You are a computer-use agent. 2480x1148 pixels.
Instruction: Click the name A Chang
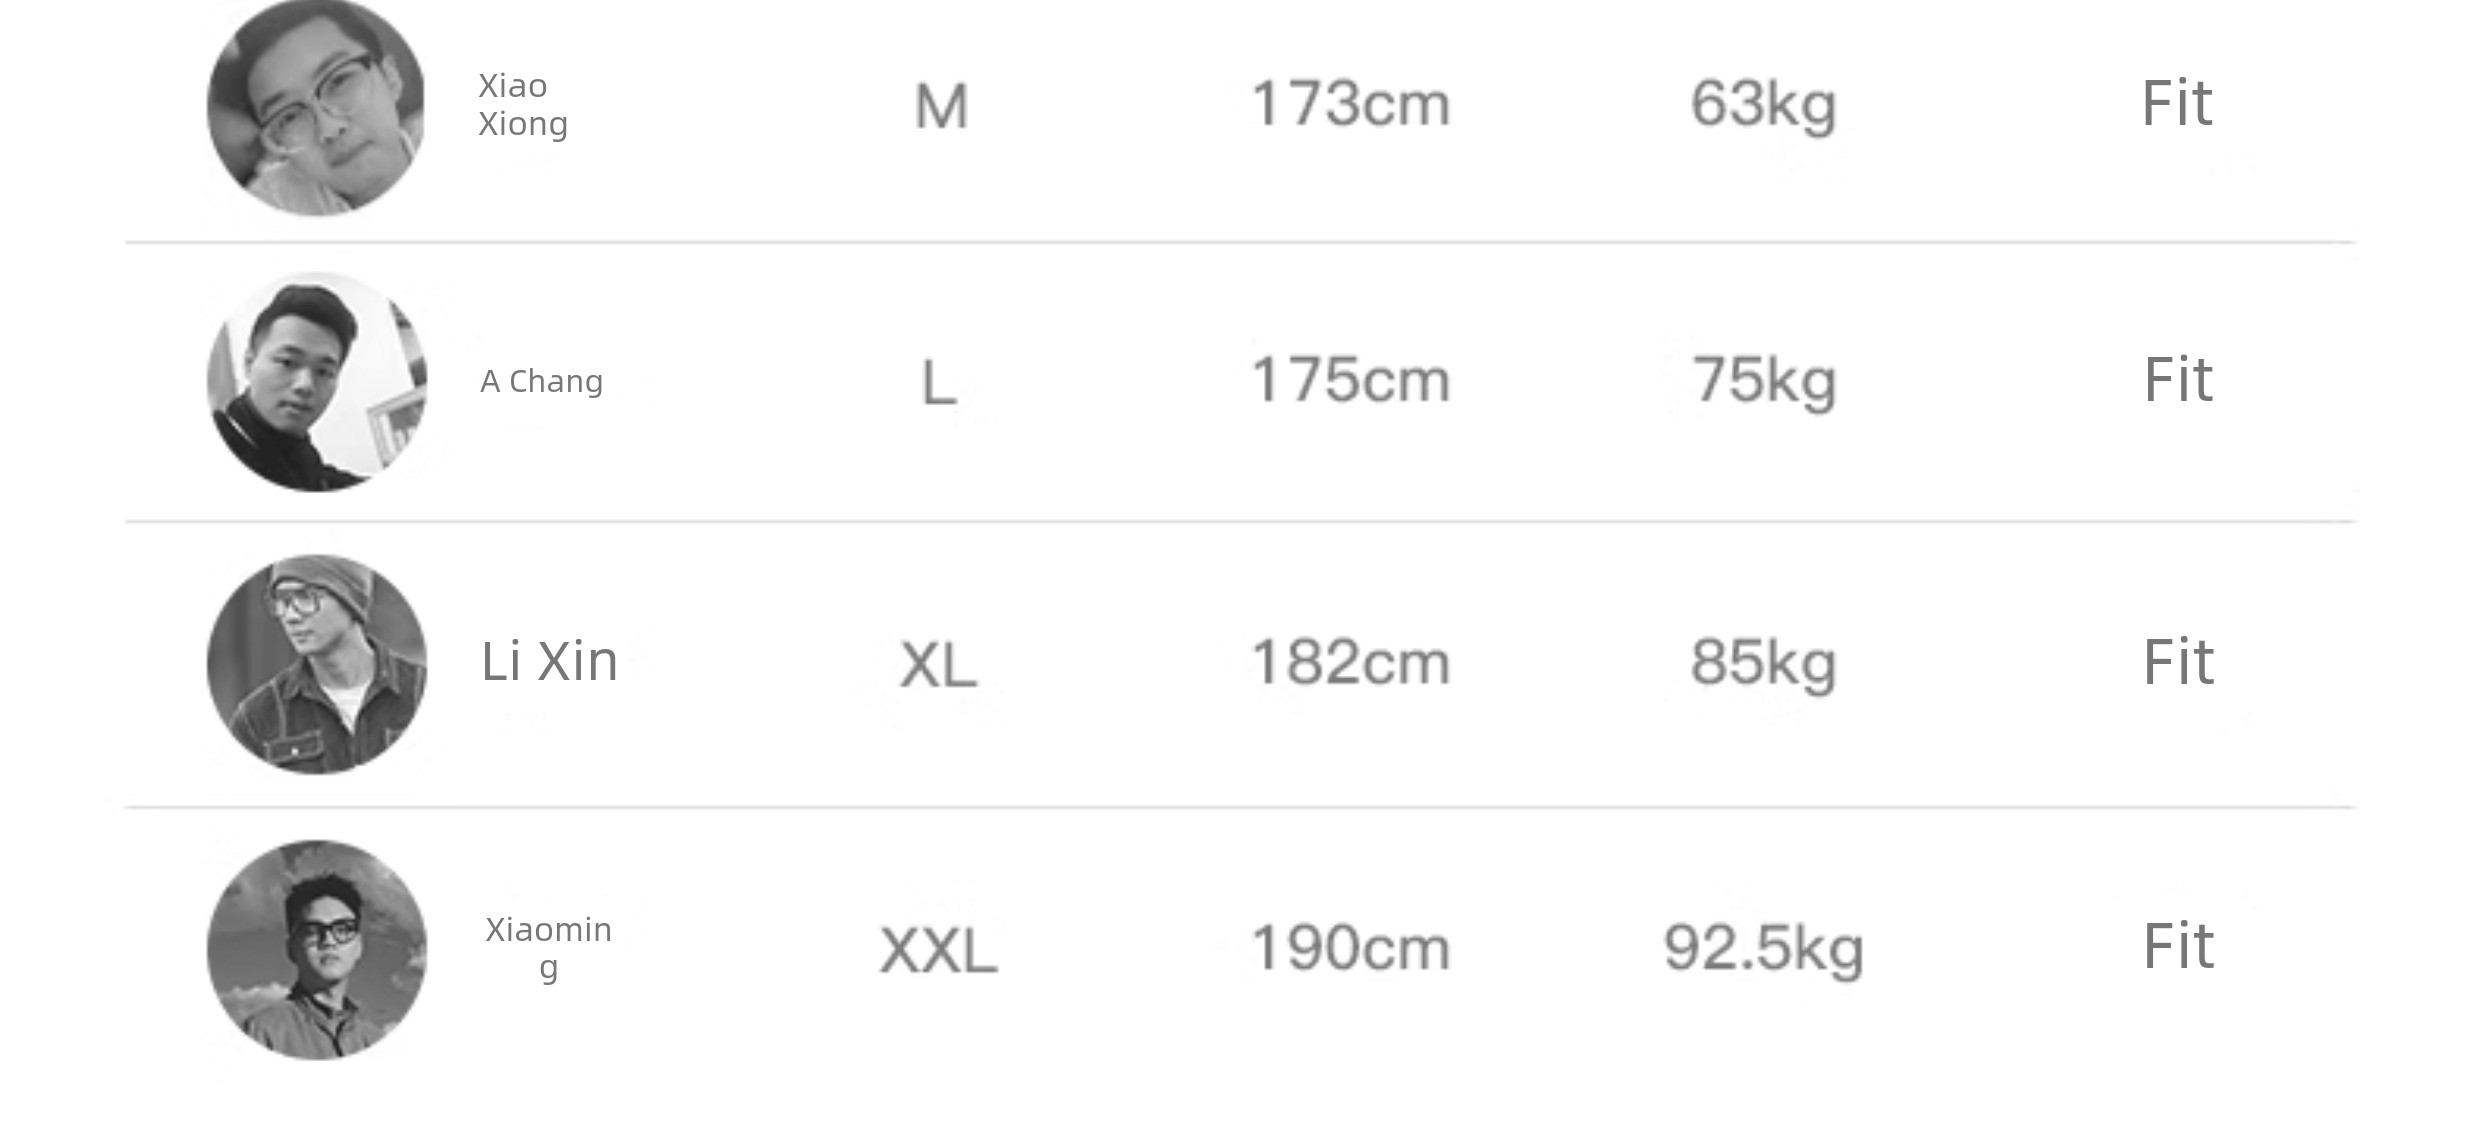pyautogui.click(x=542, y=382)
